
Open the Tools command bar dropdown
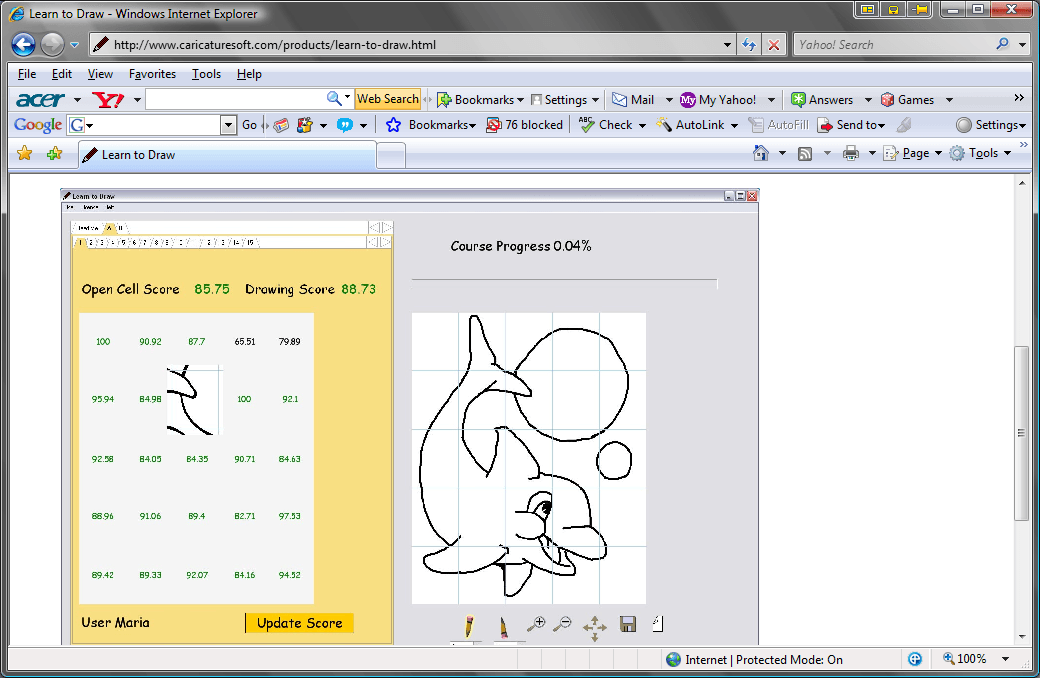coord(1008,154)
